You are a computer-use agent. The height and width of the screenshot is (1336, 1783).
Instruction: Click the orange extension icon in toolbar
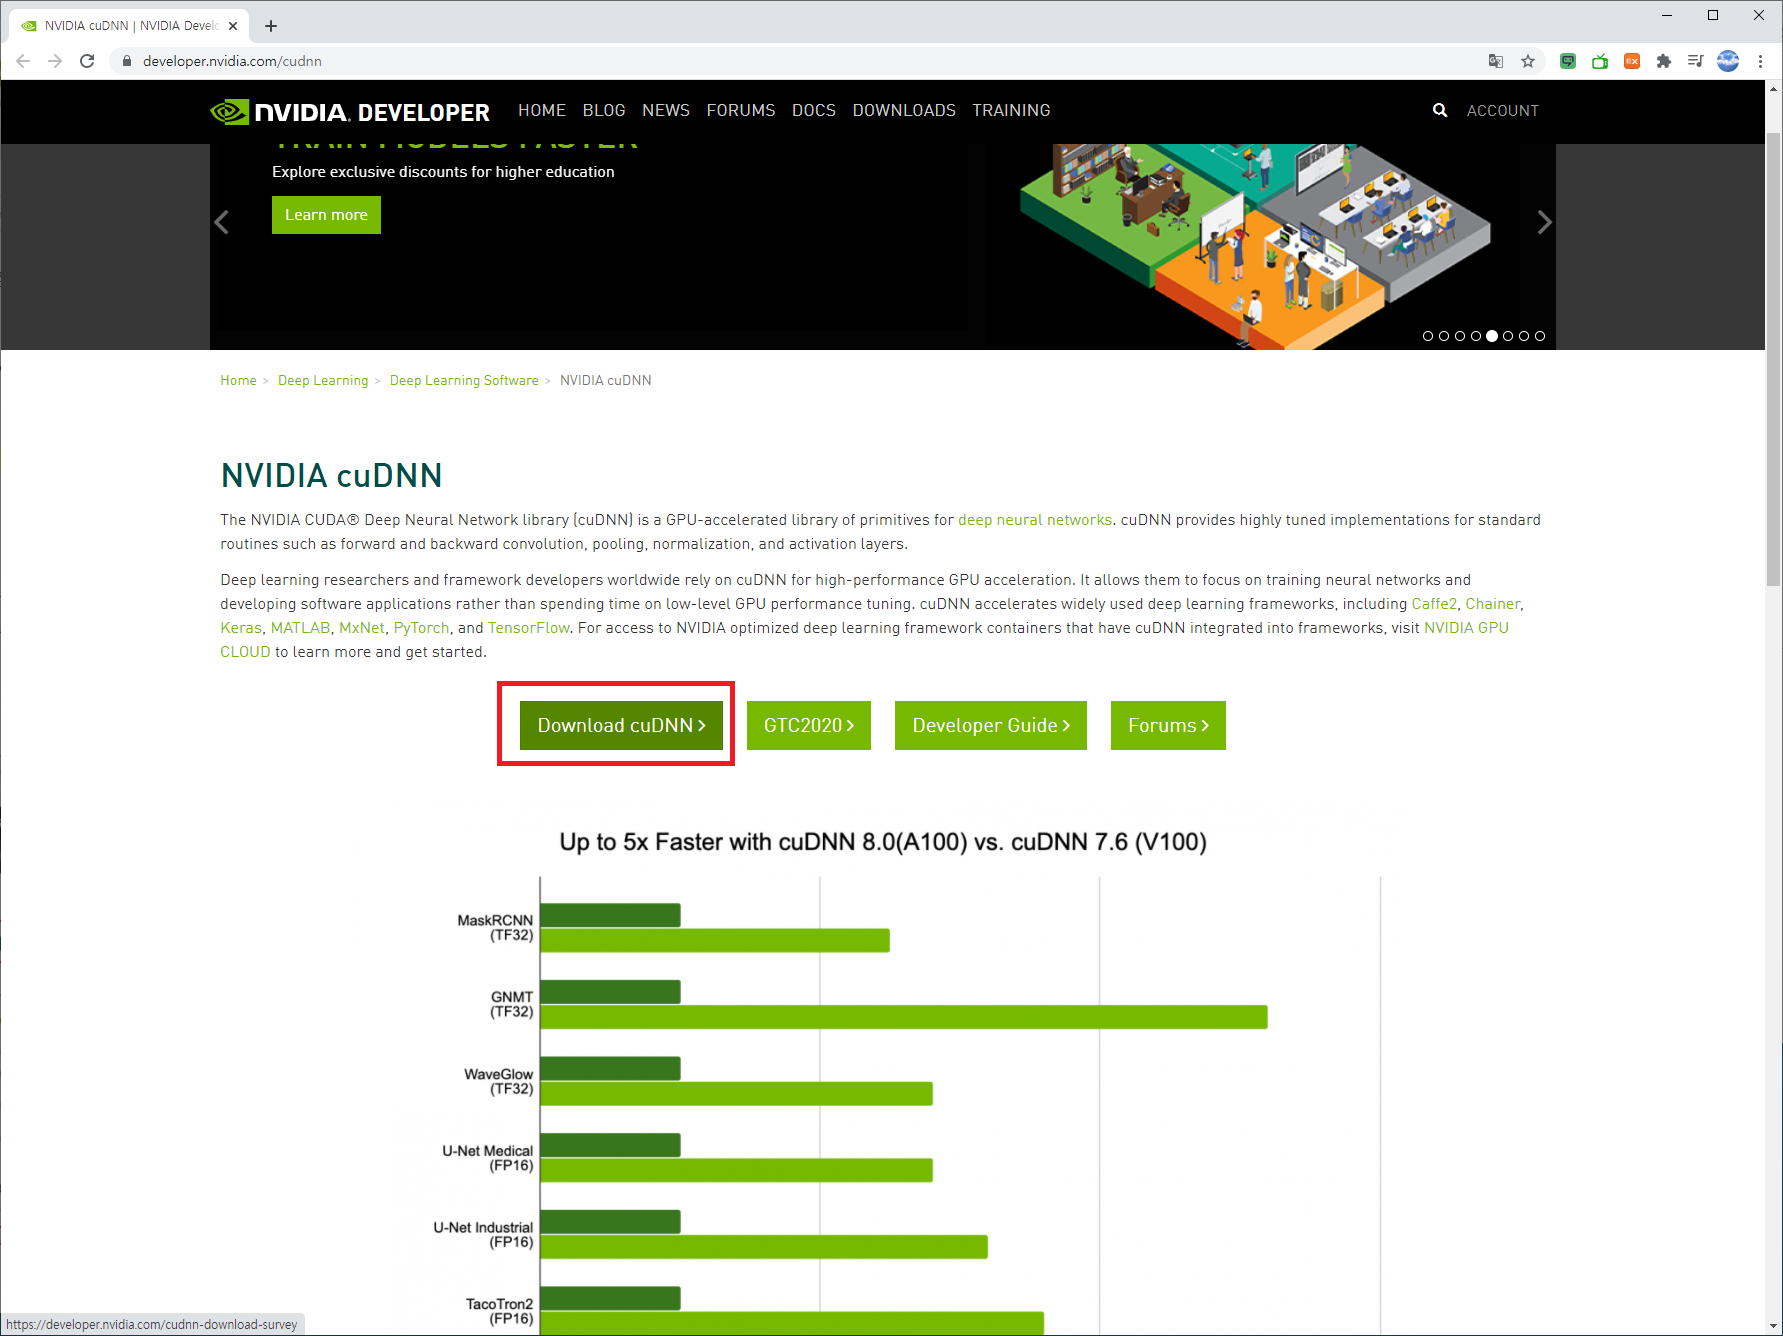tap(1632, 61)
